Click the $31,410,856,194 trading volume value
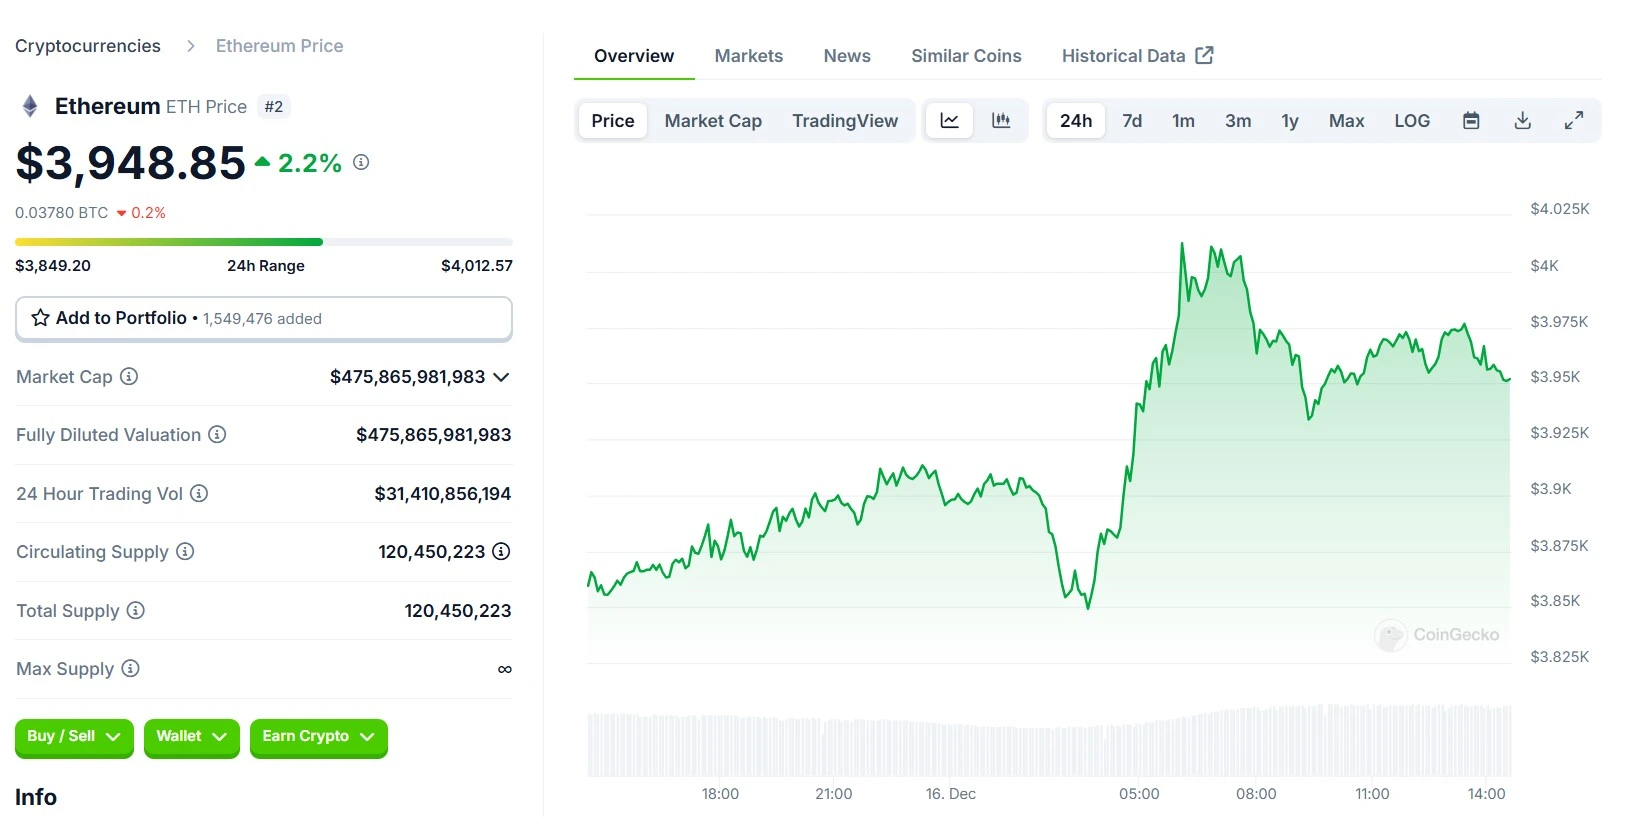1640x817 pixels. click(x=443, y=494)
